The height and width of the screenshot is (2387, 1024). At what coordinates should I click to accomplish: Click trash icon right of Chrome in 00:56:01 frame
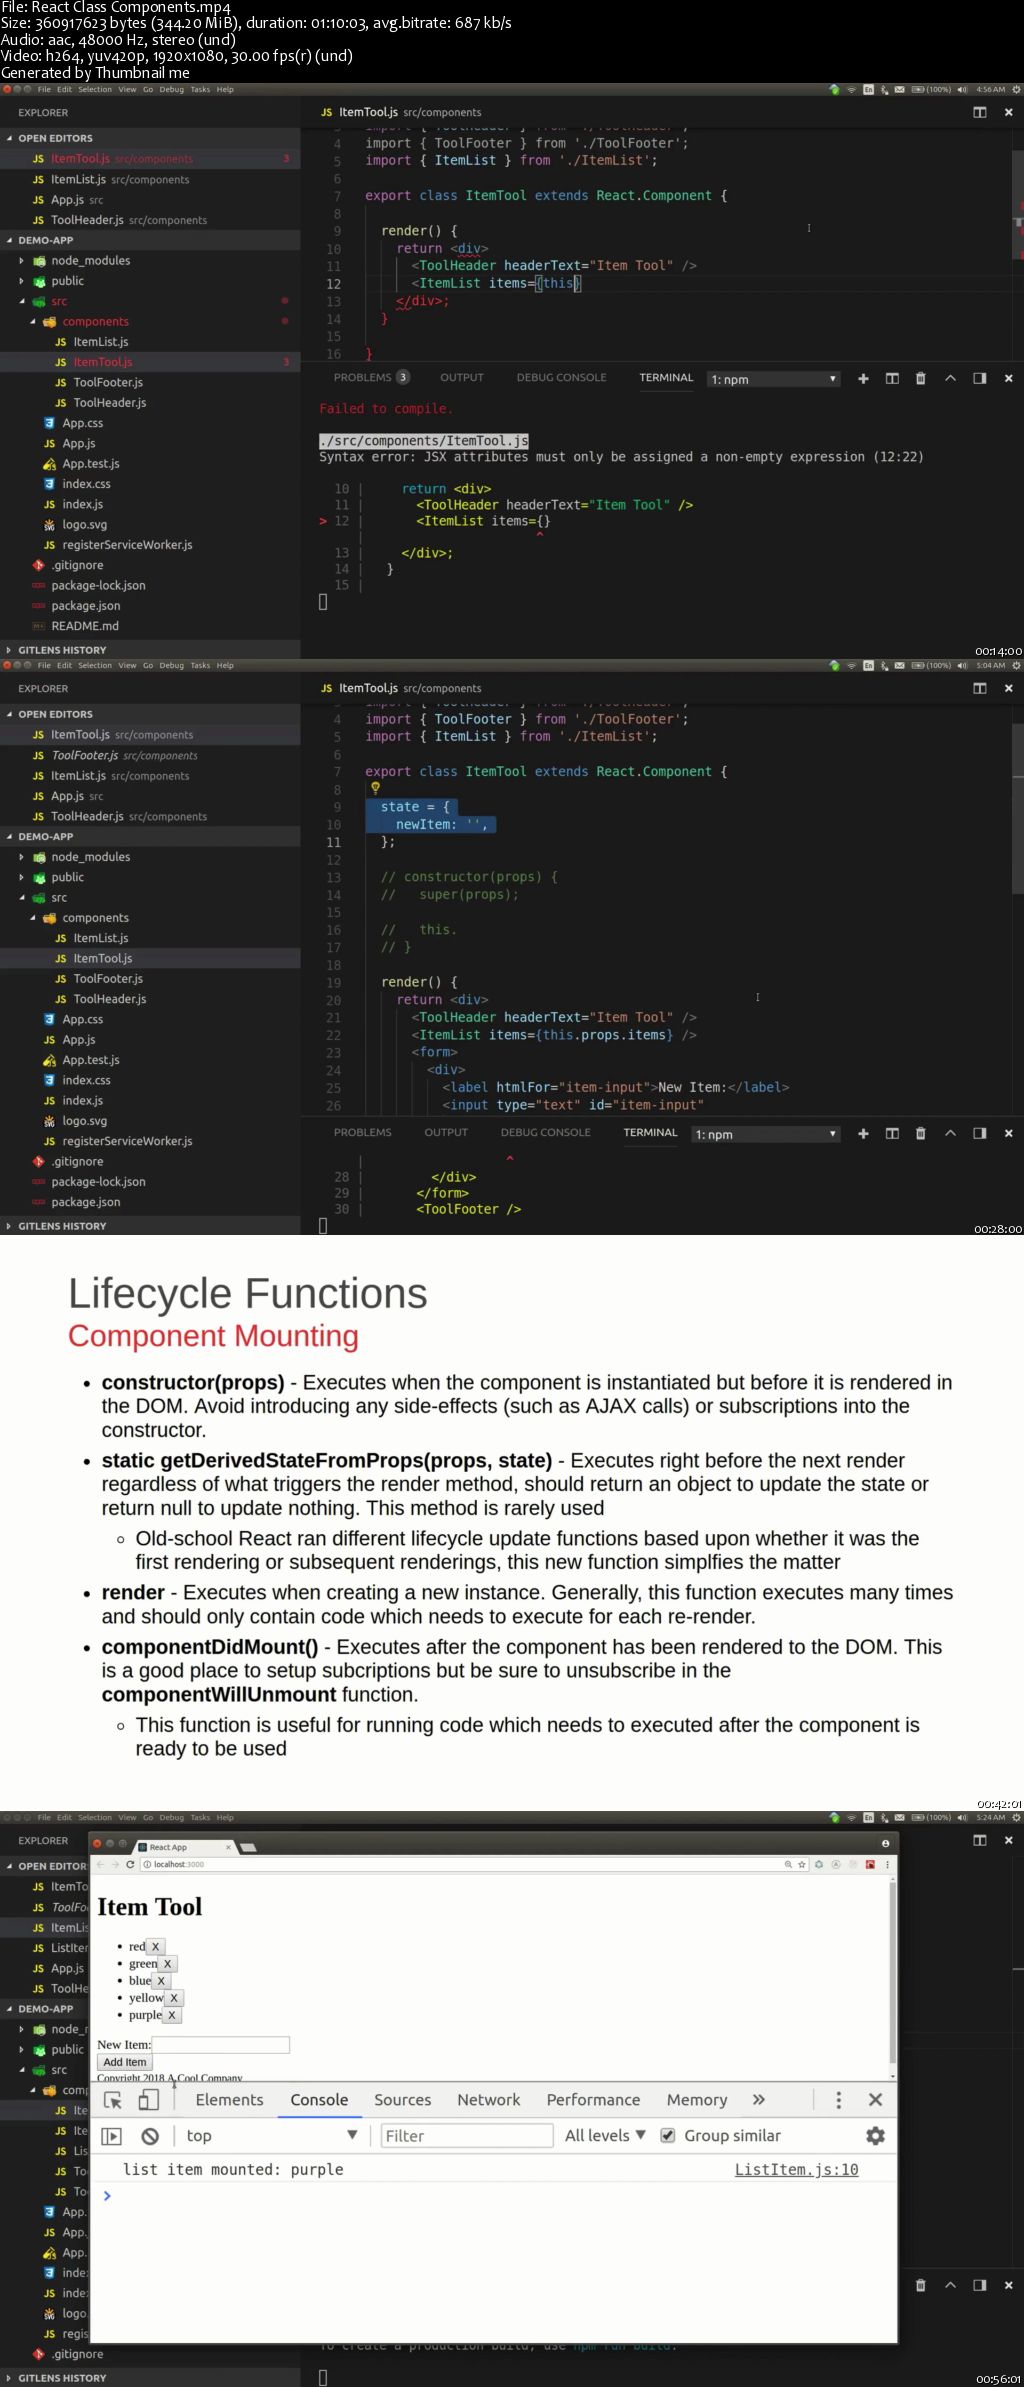click(x=921, y=2285)
